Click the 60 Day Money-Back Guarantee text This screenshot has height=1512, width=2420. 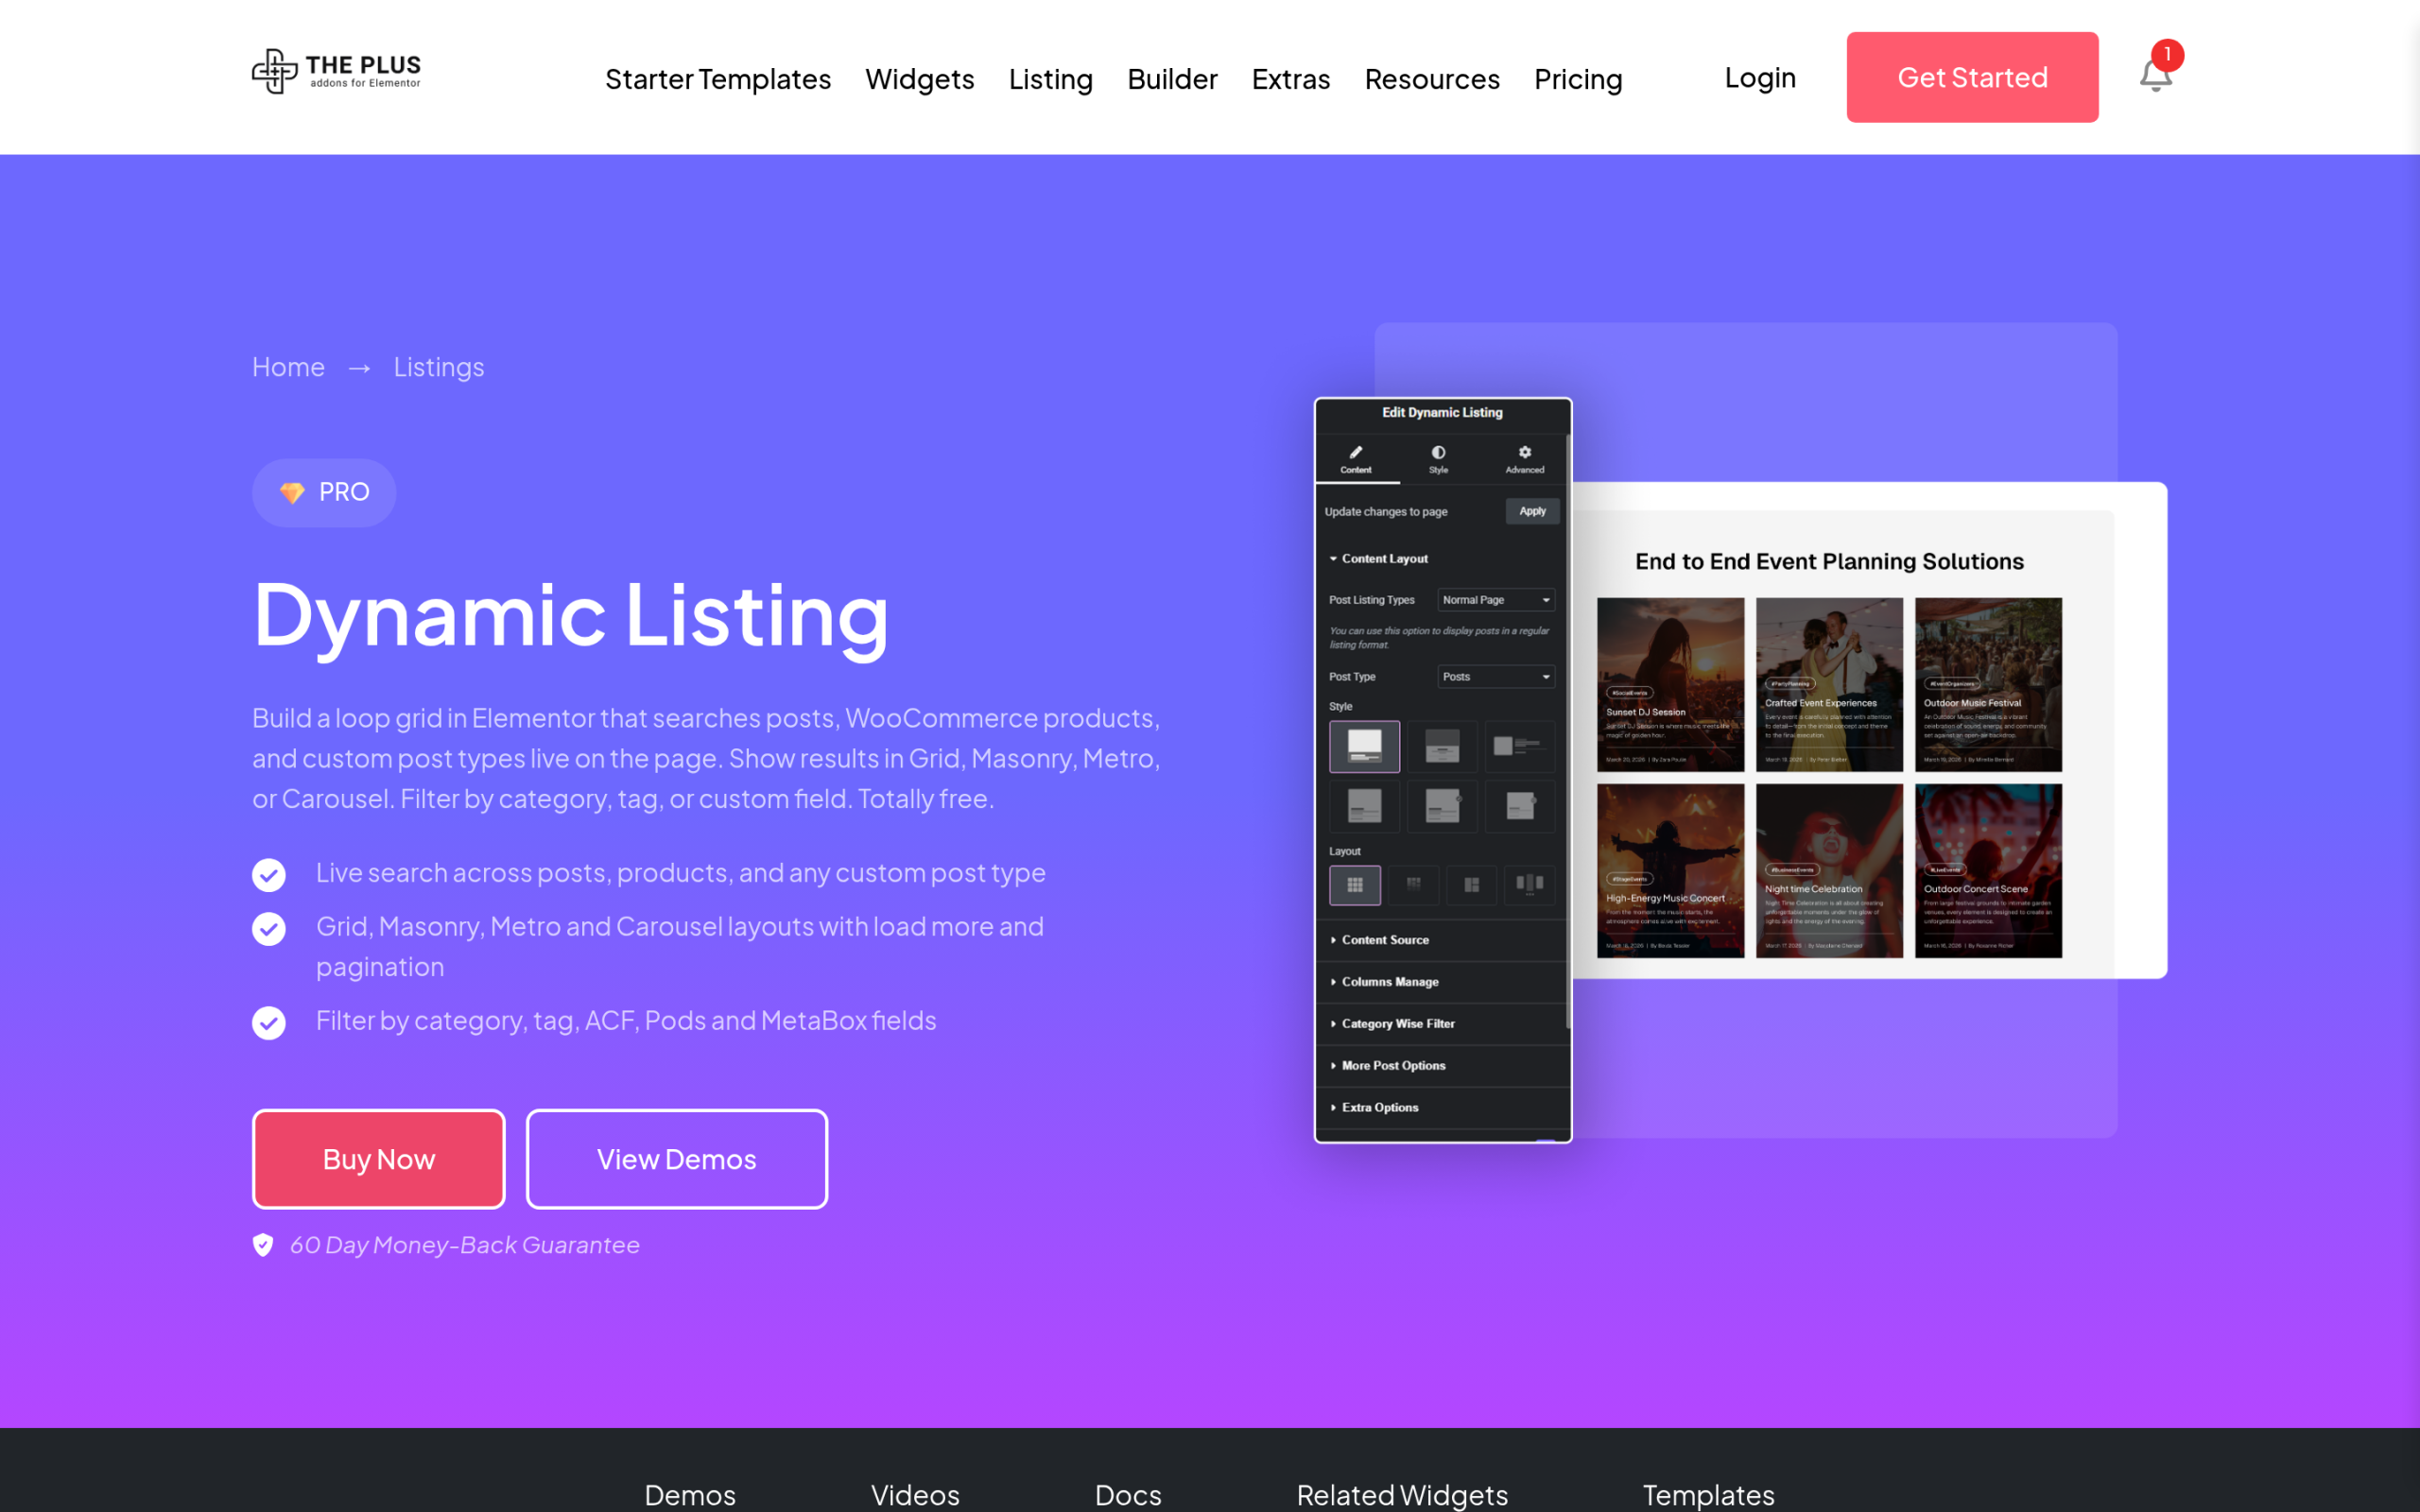point(464,1245)
